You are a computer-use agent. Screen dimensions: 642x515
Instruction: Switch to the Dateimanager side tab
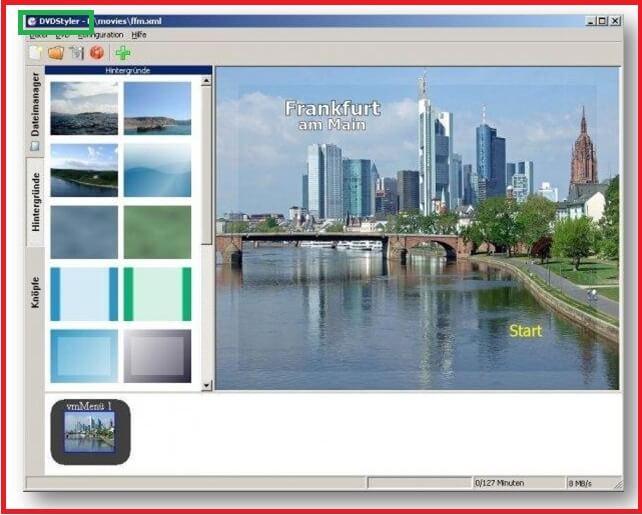pos(36,104)
